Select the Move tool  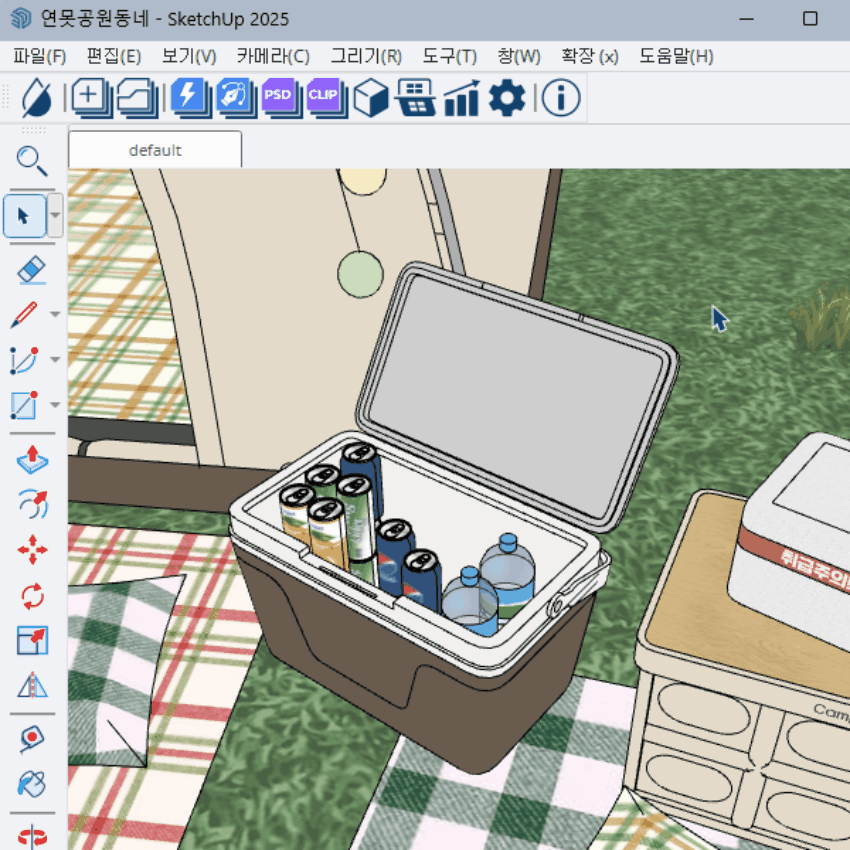click(x=32, y=549)
